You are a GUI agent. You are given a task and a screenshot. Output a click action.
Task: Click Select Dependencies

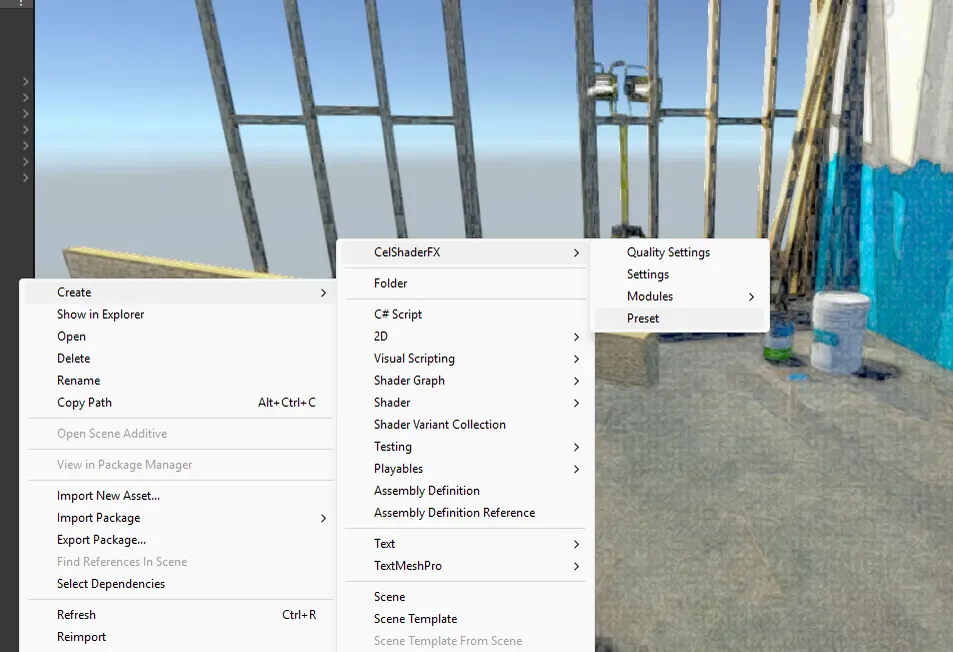pyautogui.click(x=180, y=584)
